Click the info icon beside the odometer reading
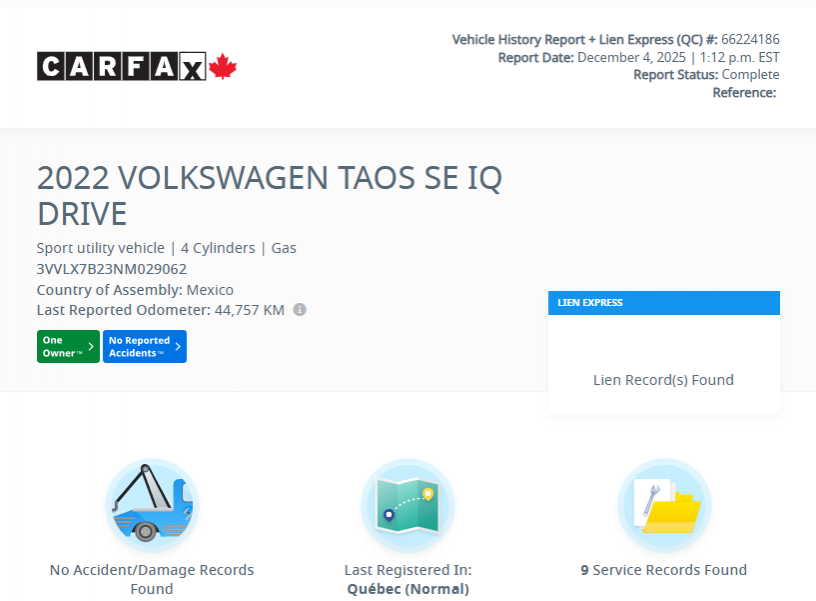Screen dimensions: 816x601 point(299,310)
